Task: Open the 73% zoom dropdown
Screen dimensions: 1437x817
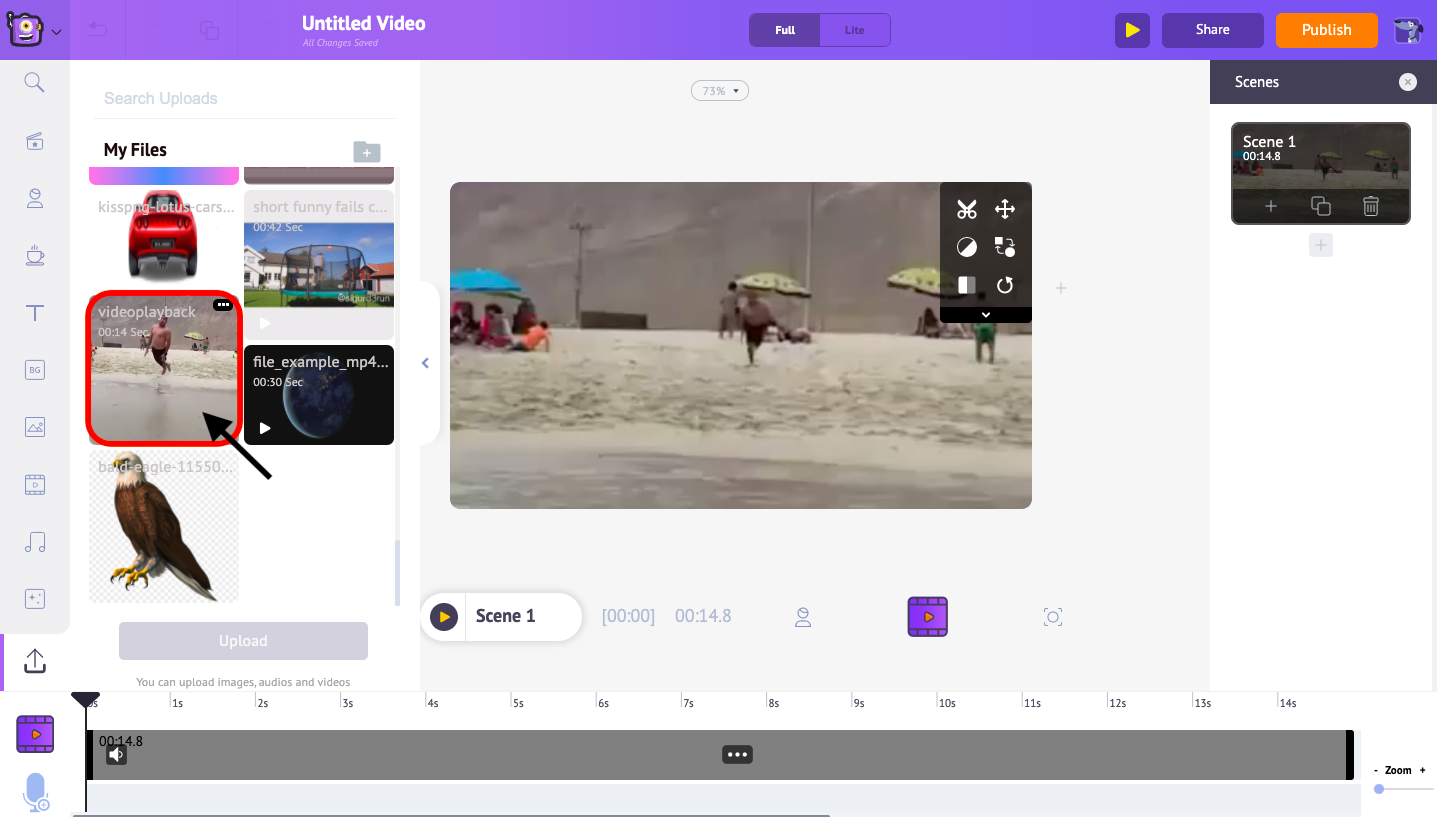Action: [x=719, y=91]
